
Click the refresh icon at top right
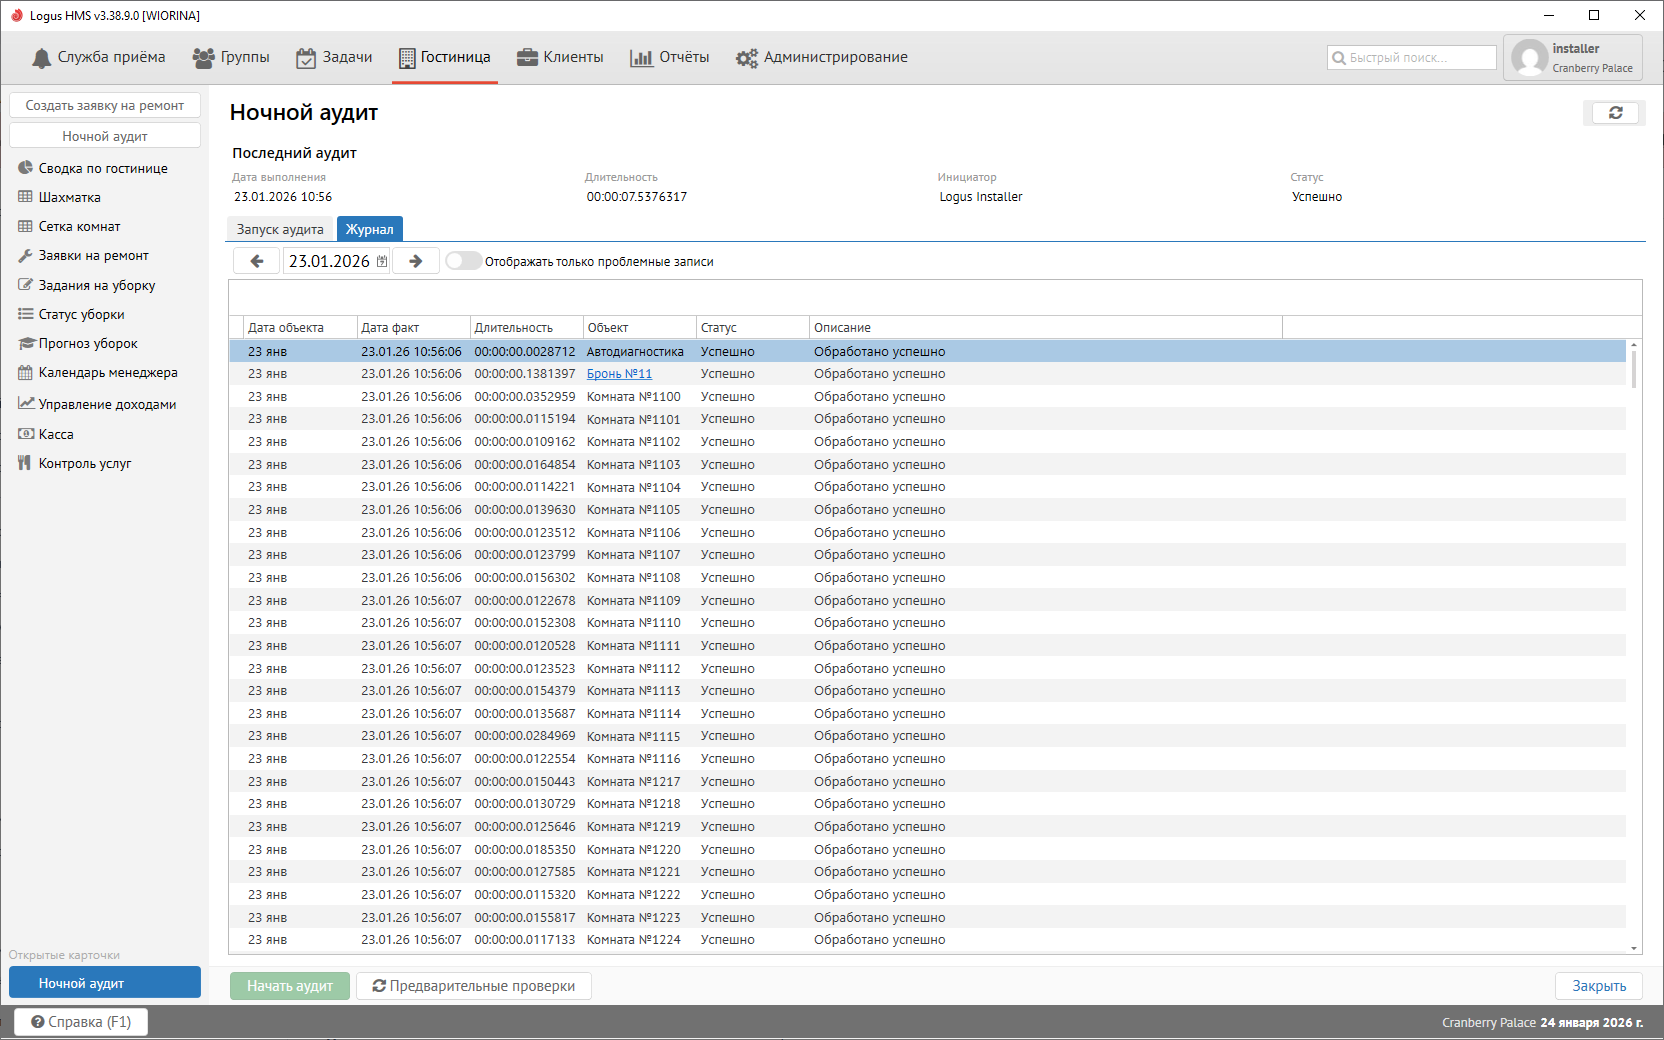coord(1615,113)
